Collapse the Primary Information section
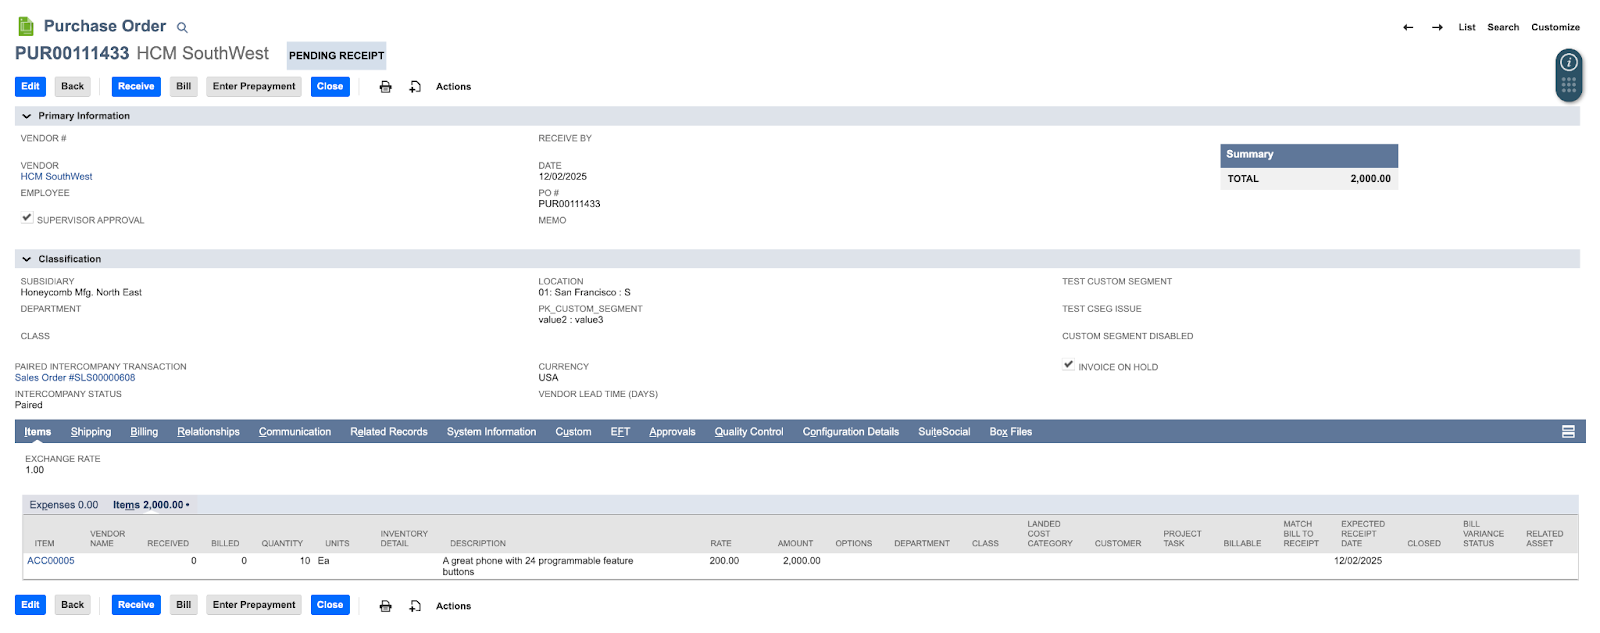The height and width of the screenshot is (633, 1600). click(x=27, y=116)
